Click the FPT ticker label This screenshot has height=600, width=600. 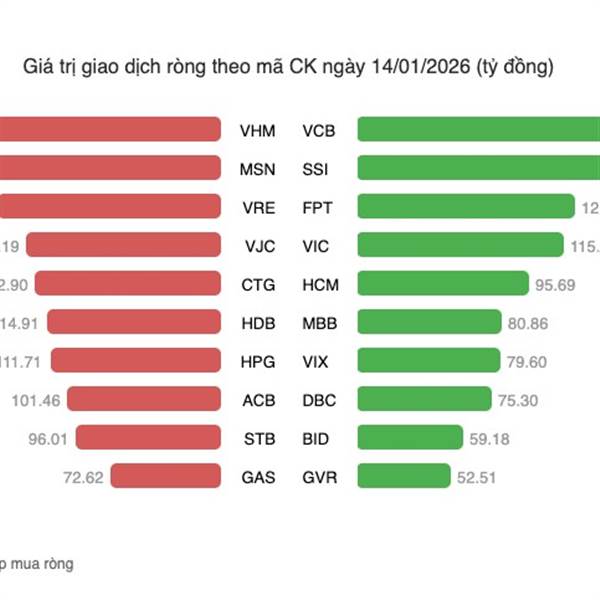tap(318, 207)
